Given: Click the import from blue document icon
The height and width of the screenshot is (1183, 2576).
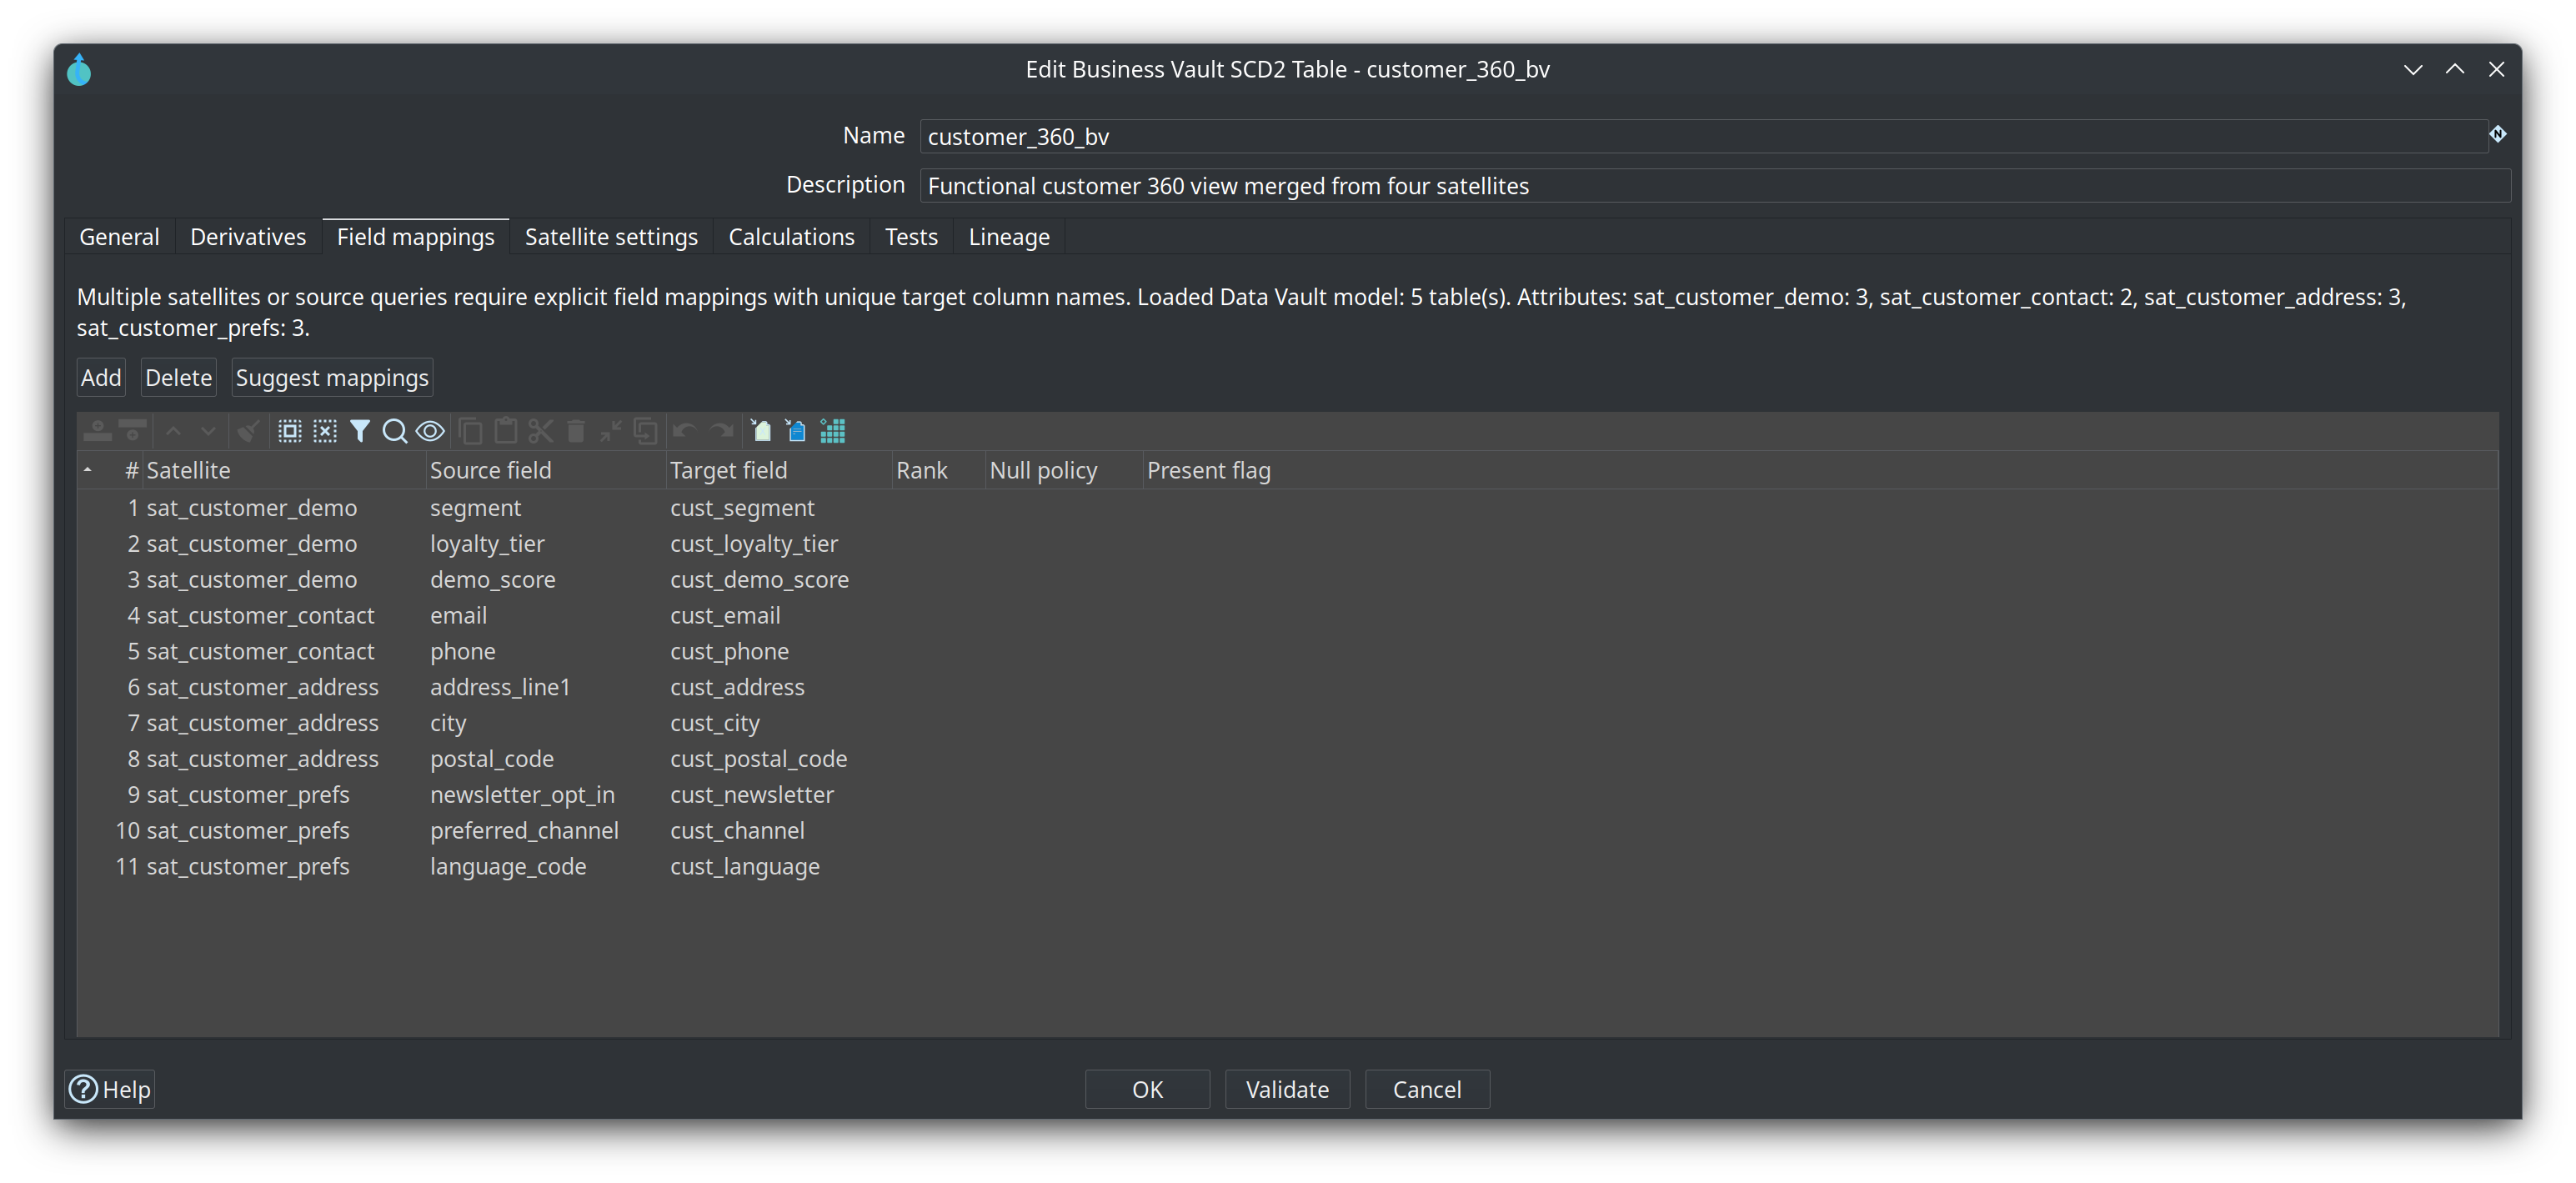Looking at the screenshot, I should coord(796,431).
